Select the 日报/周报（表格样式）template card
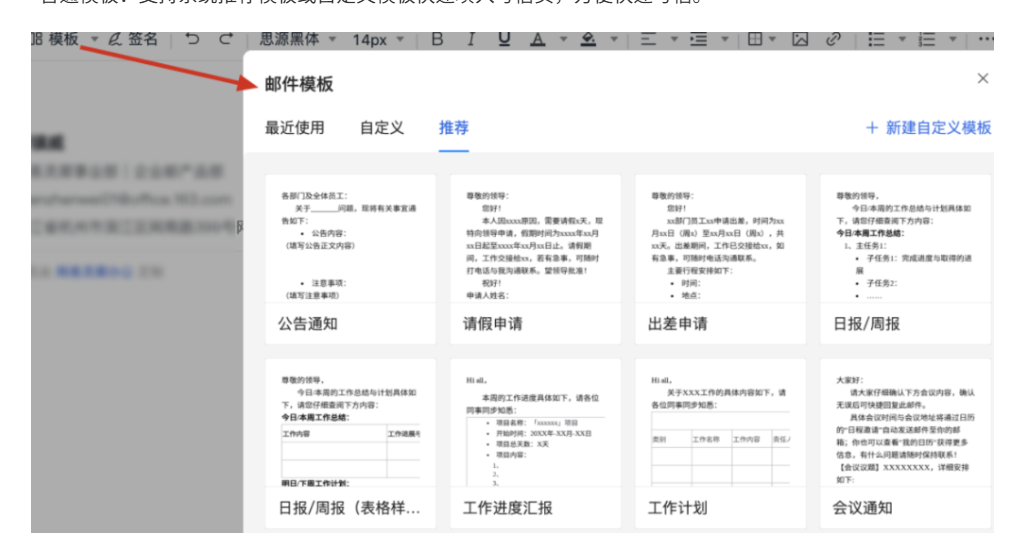Viewport: 1020px width, 550px height. pos(351,443)
